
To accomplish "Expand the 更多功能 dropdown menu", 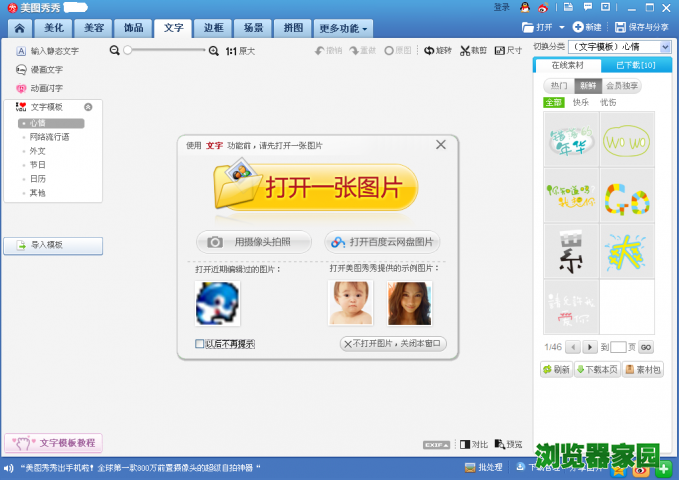I will click(x=344, y=28).
